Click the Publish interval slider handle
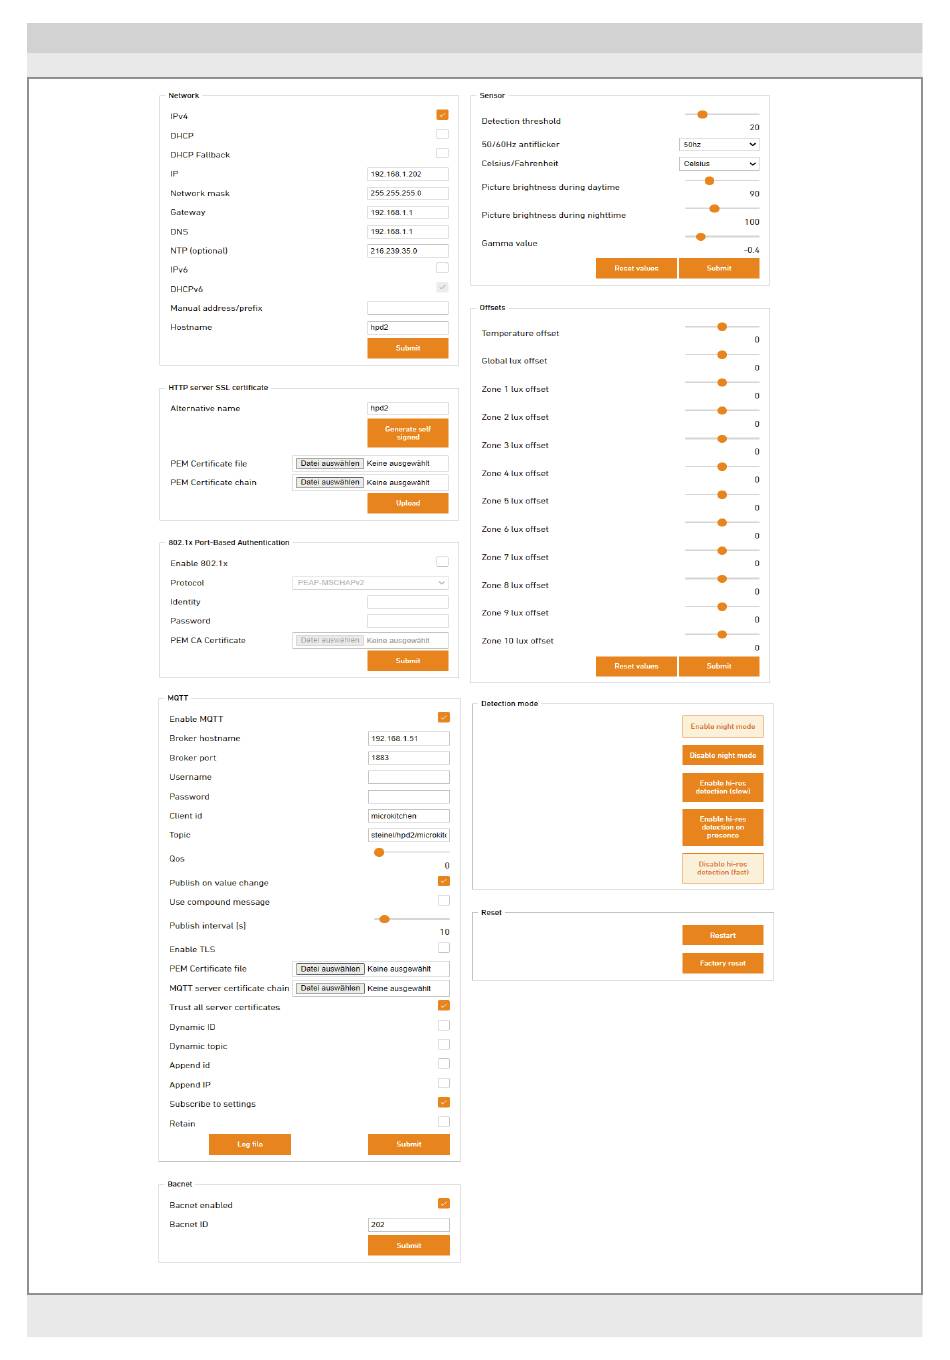Screen dimensions: 950x1360 (x=384, y=918)
